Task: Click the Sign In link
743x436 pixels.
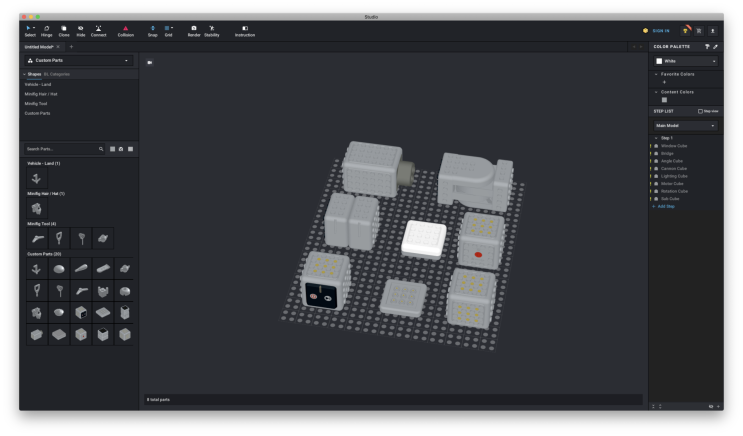Action: coord(660,31)
